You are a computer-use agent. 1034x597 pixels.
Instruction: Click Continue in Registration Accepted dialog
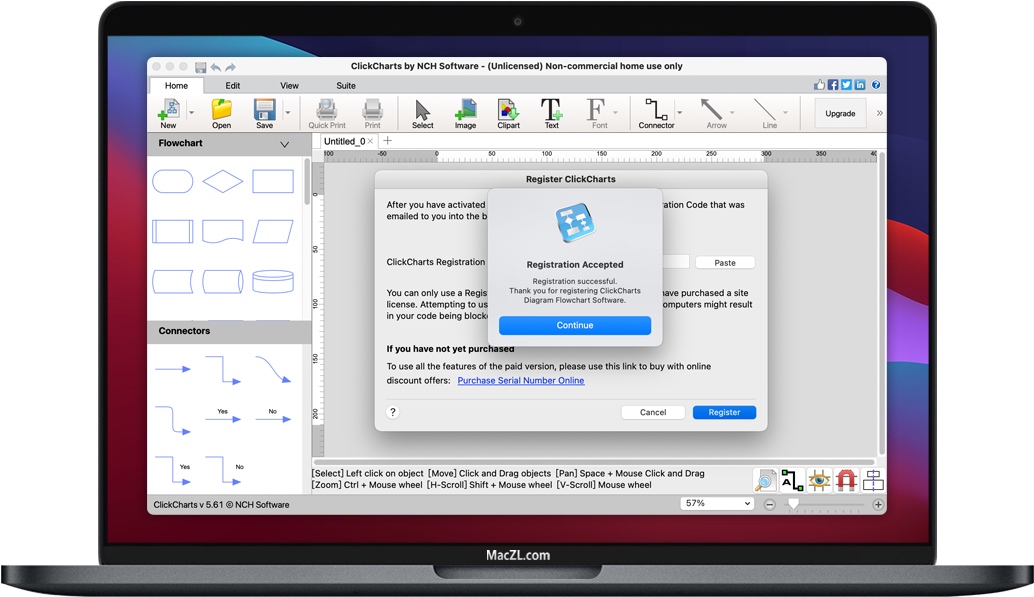575,325
